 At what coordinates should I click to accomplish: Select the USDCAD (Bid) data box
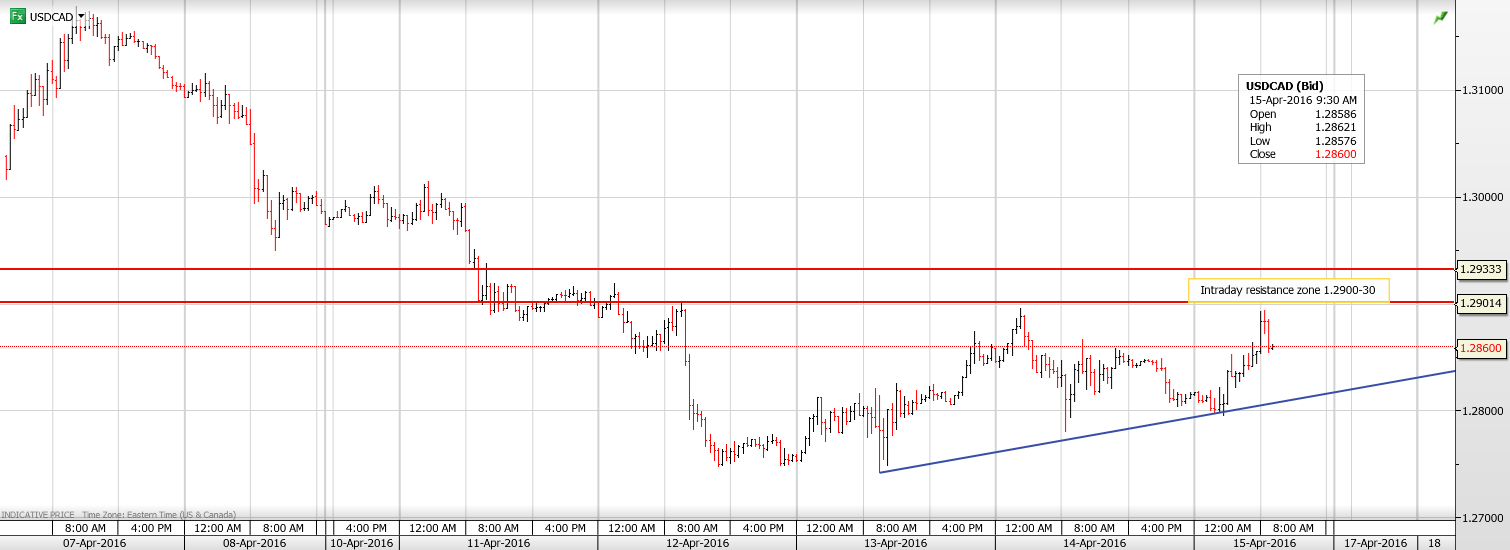point(1301,120)
